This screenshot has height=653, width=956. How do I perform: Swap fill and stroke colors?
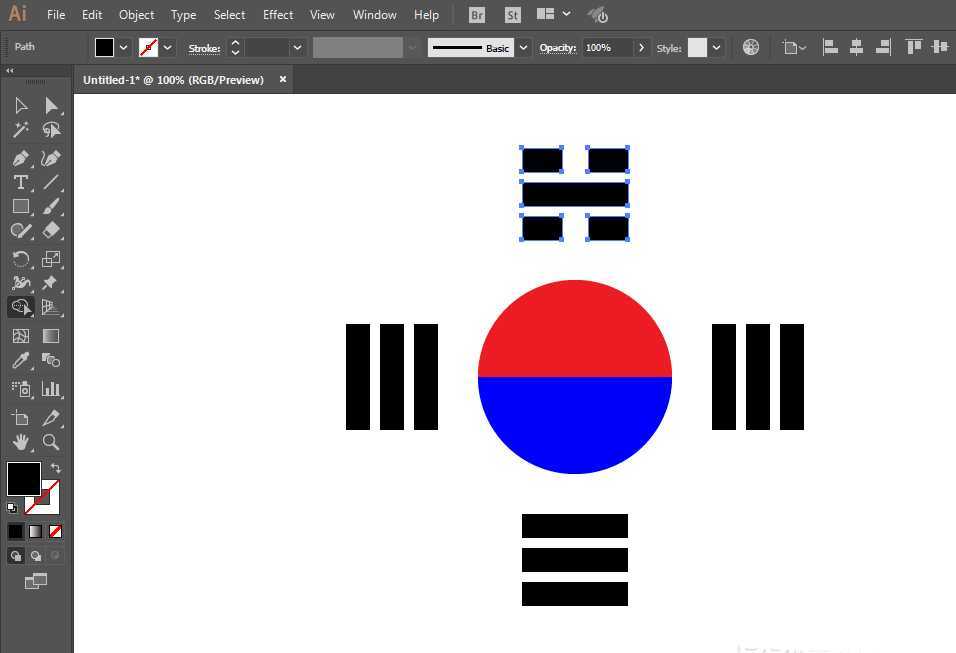56,468
